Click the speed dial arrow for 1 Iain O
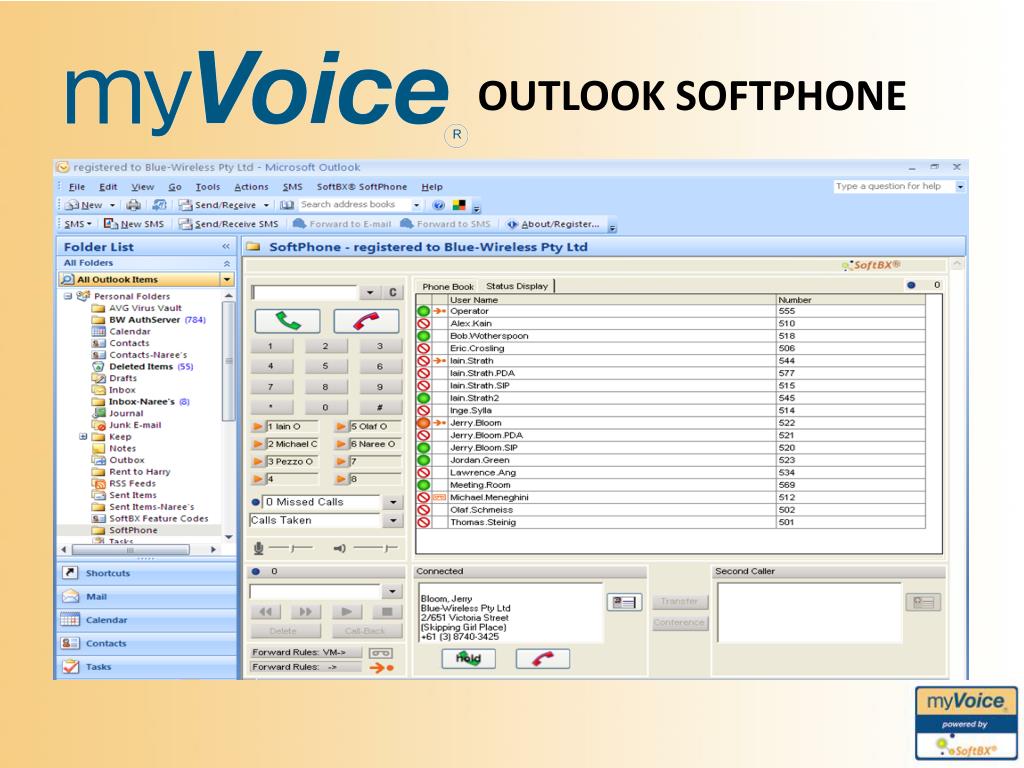 coord(258,426)
